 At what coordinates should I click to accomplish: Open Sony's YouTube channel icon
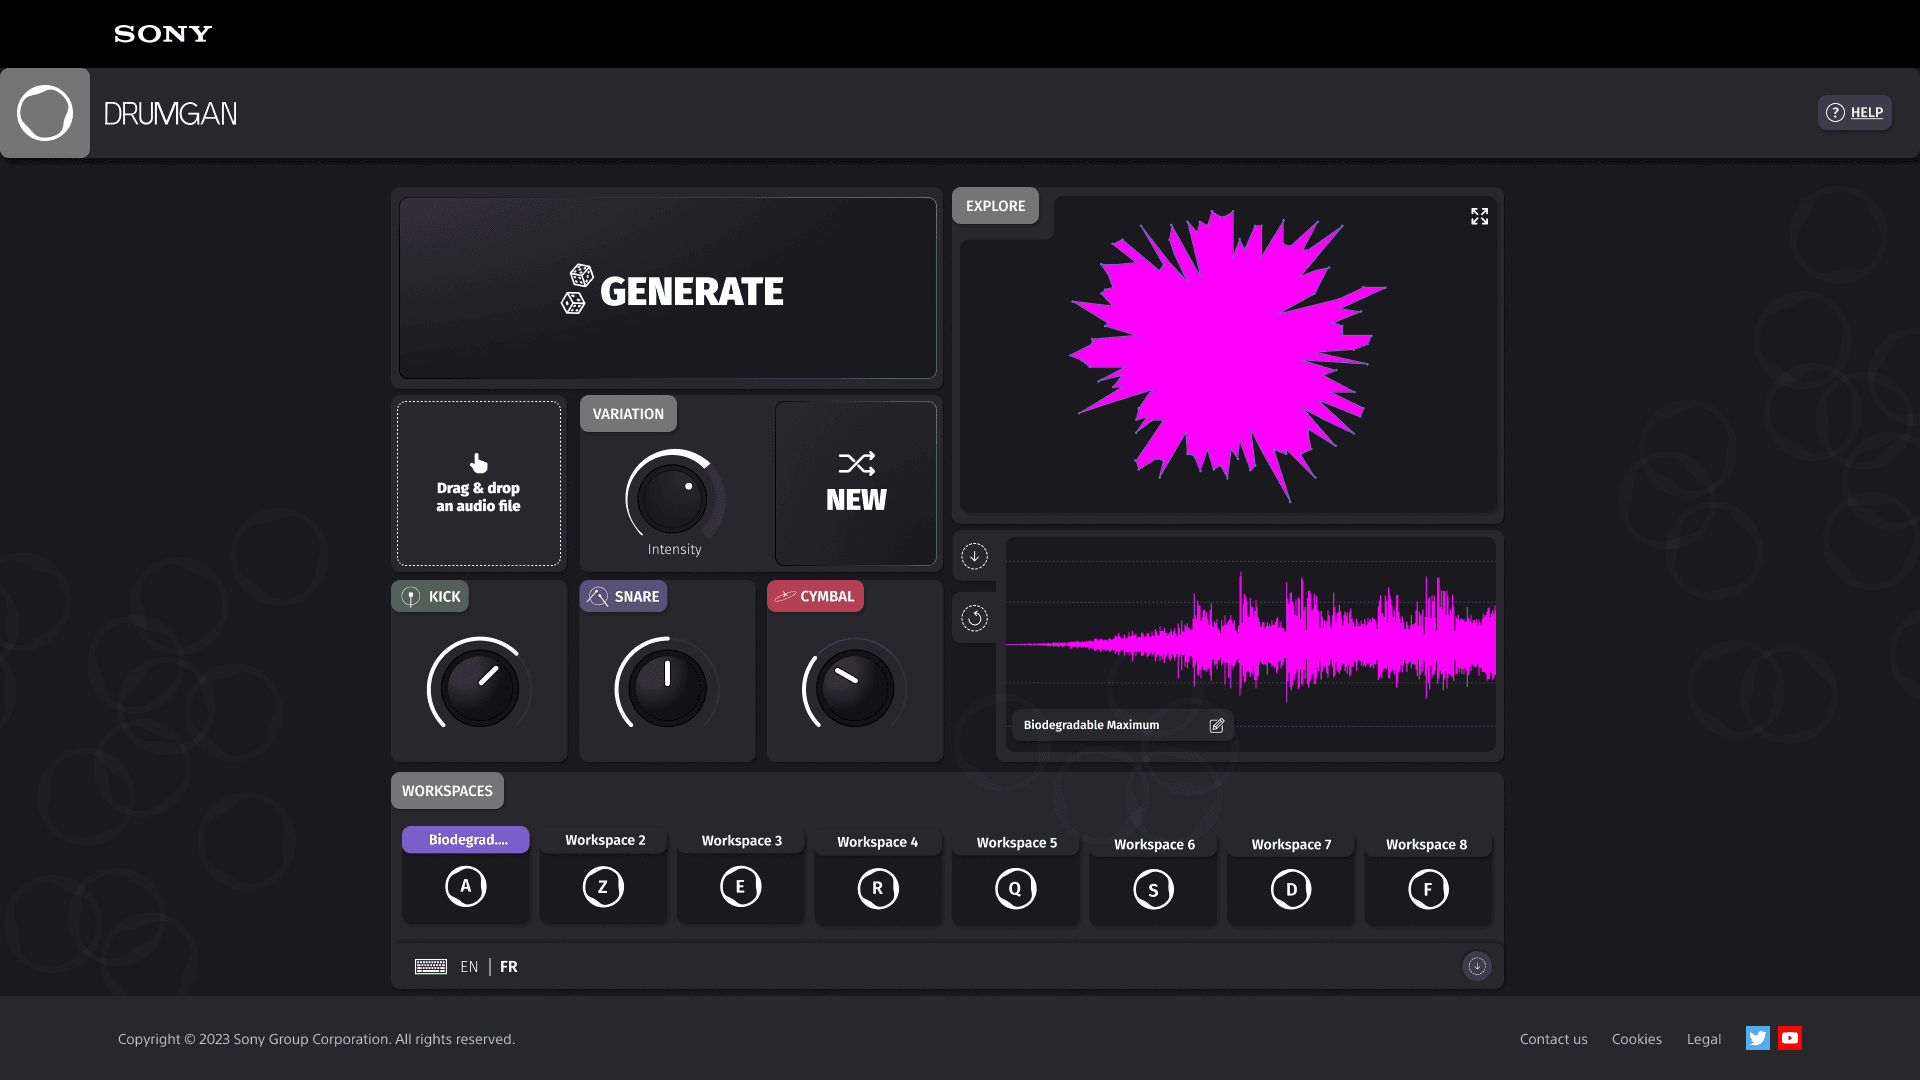pos(1790,1038)
